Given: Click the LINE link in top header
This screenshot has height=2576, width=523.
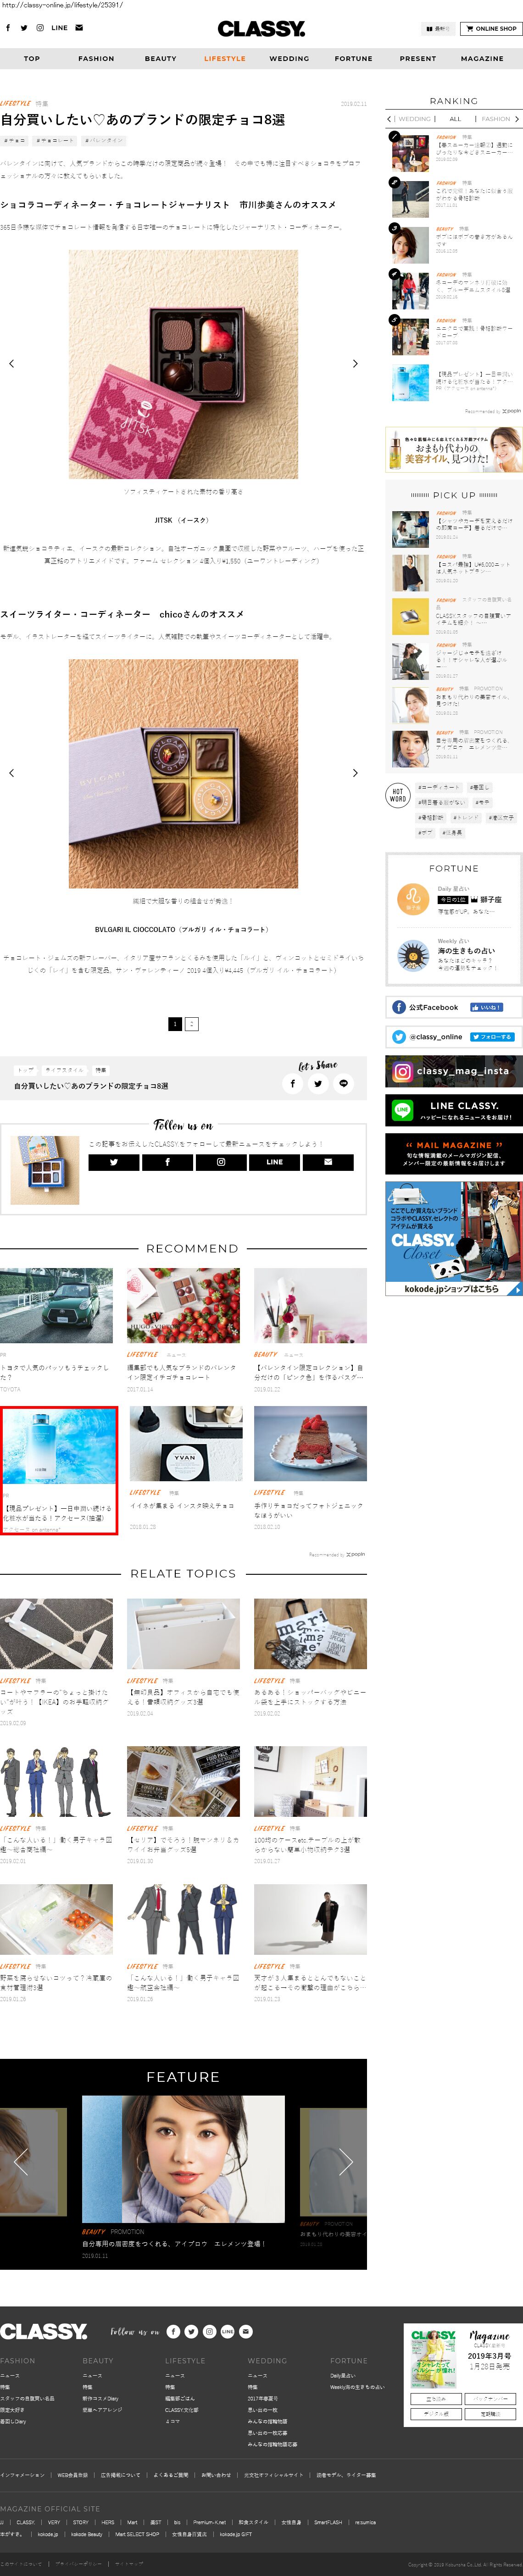Looking at the screenshot, I should pos(60,28).
